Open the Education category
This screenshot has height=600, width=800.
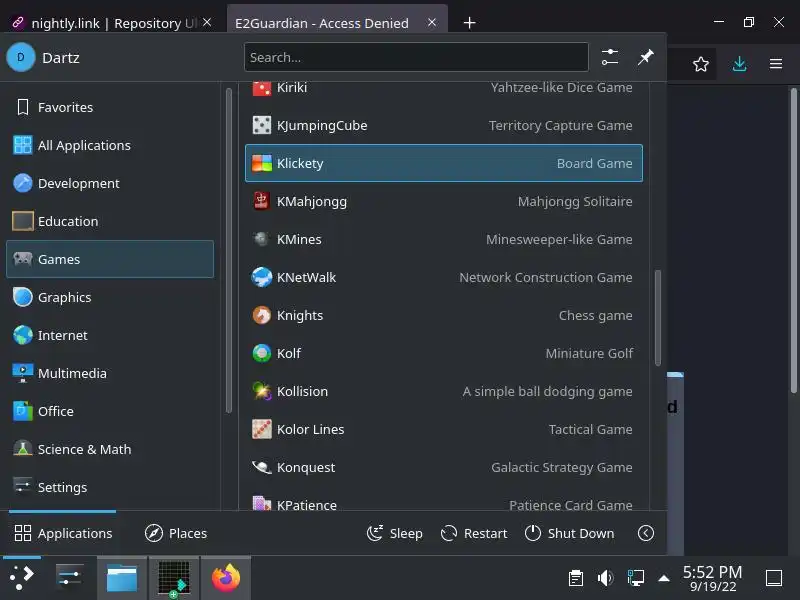point(110,221)
